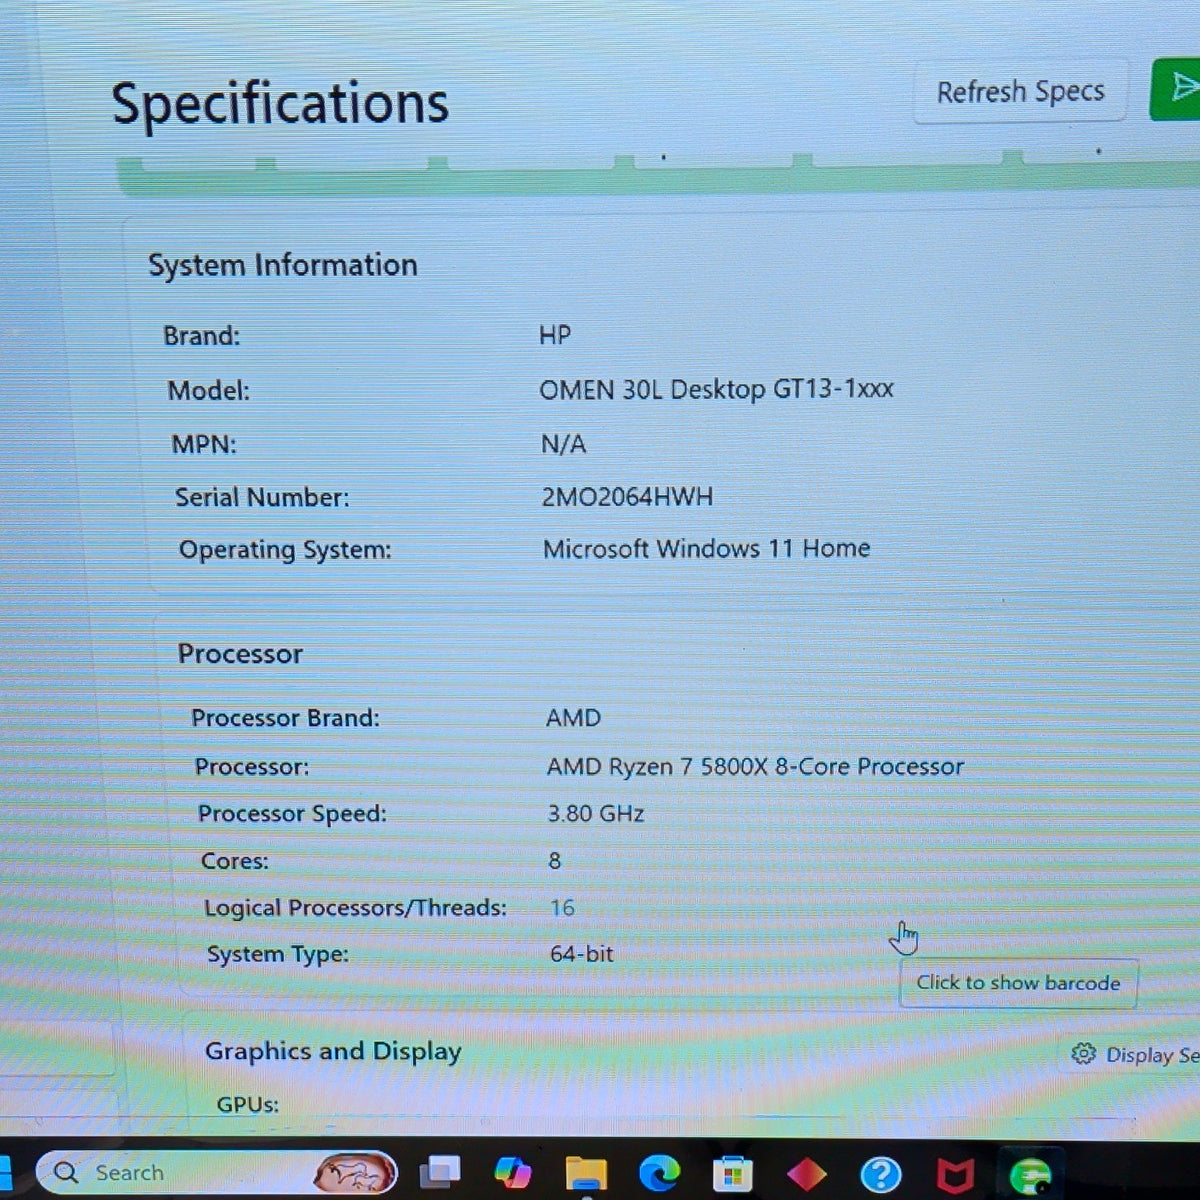Open the blue question mark help app
The width and height of the screenshot is (1200, 1200).
[x=880, y=1175]
